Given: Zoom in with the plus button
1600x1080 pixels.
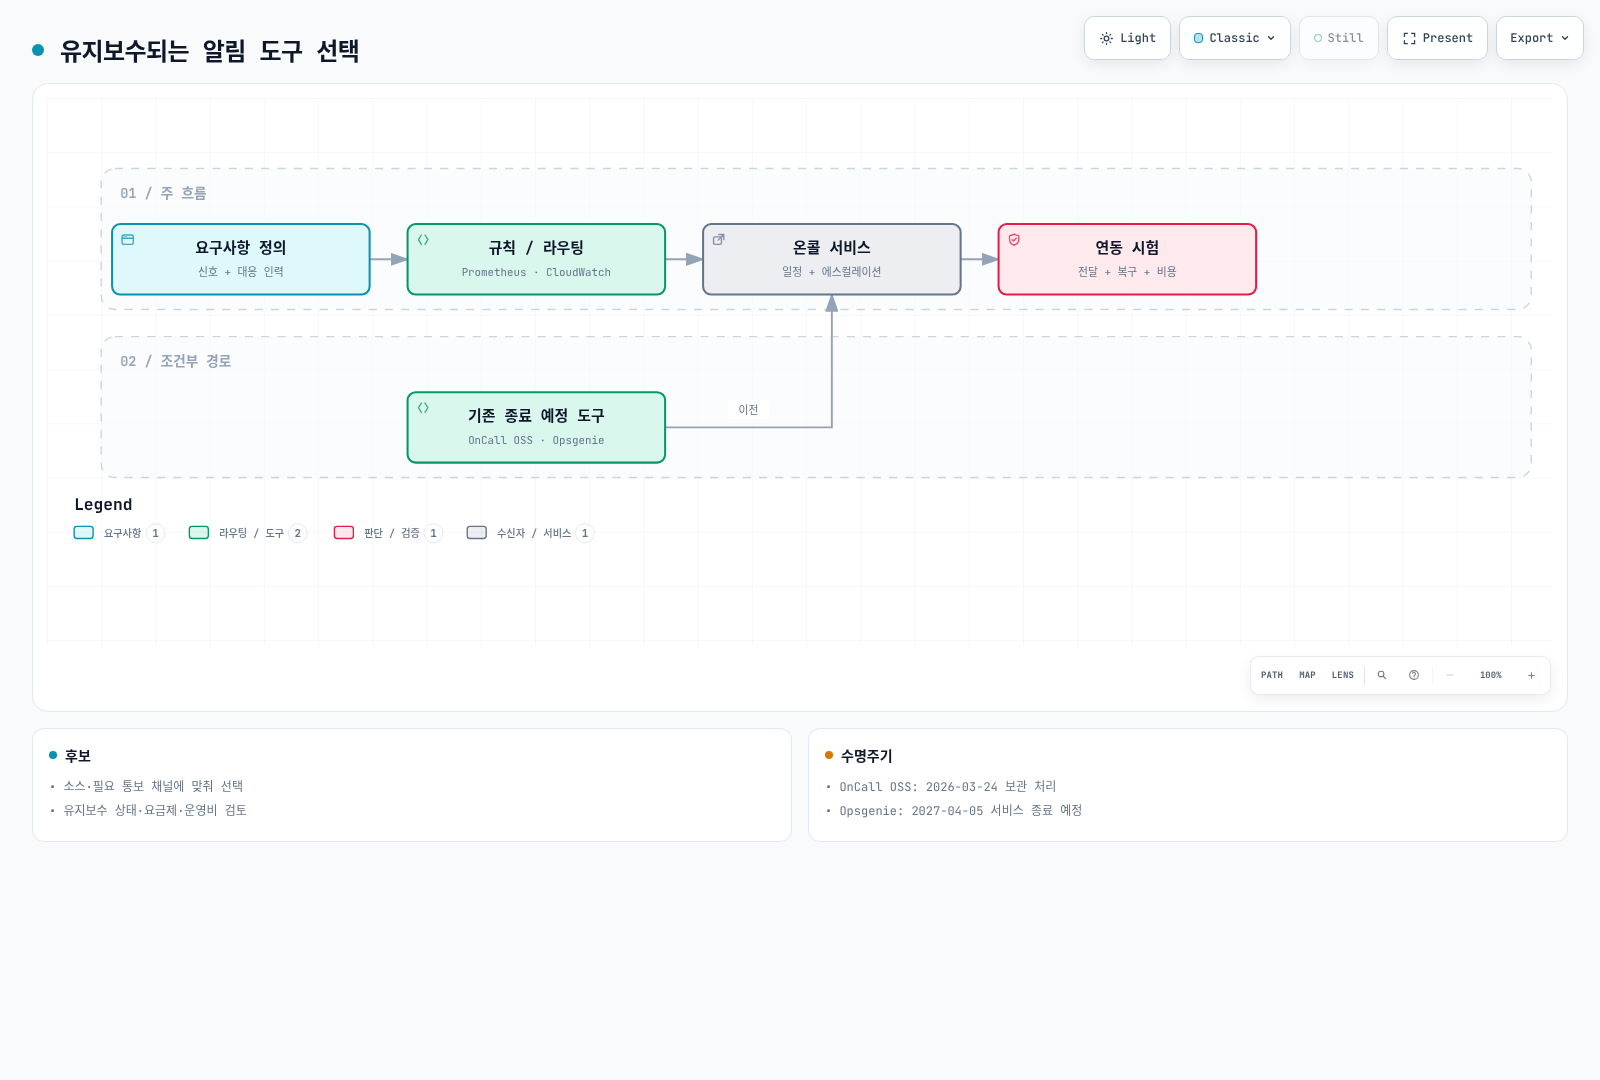Looking at the screenshot, I should [x=1531, y=675].
